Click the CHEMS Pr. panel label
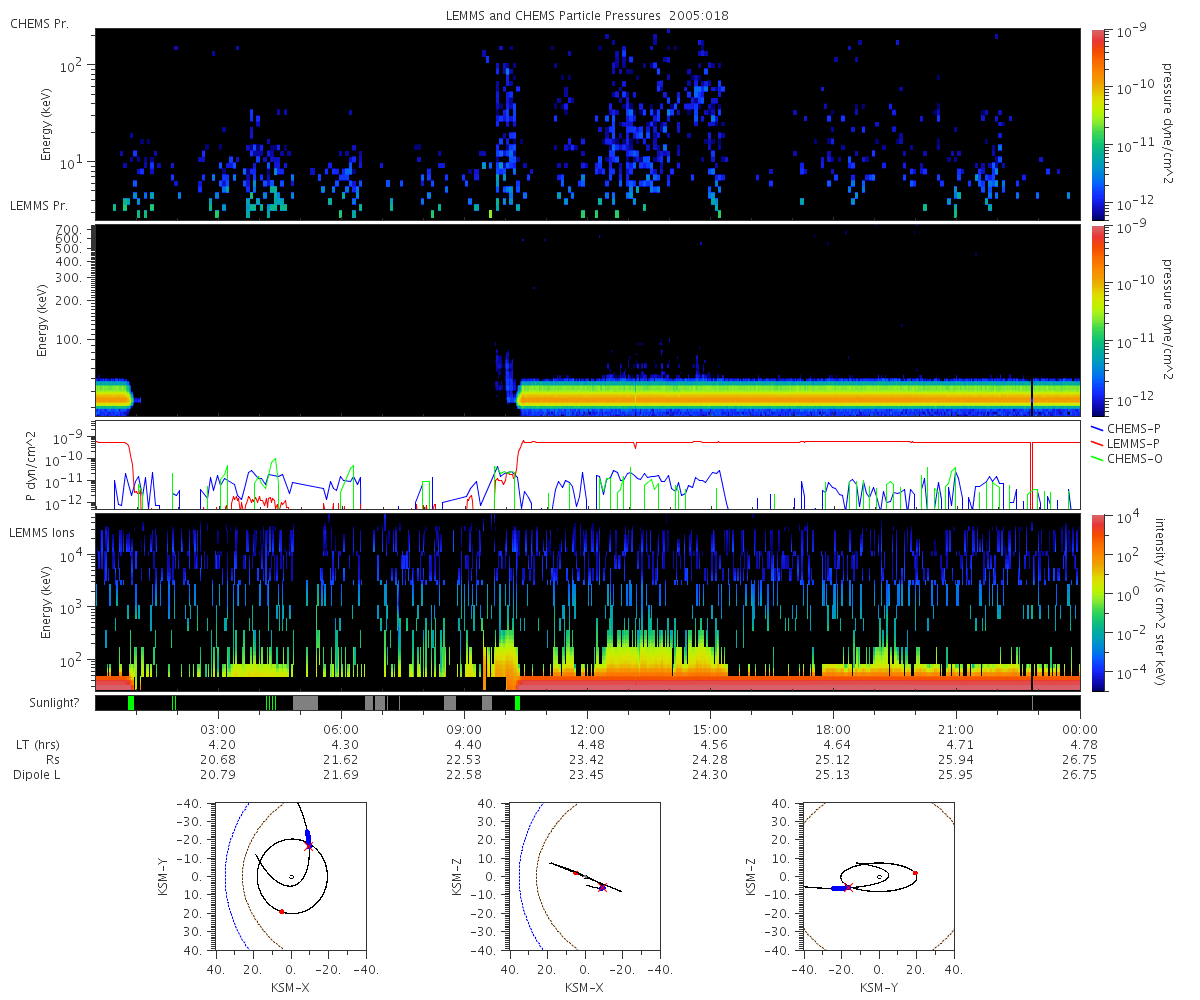 38,24
